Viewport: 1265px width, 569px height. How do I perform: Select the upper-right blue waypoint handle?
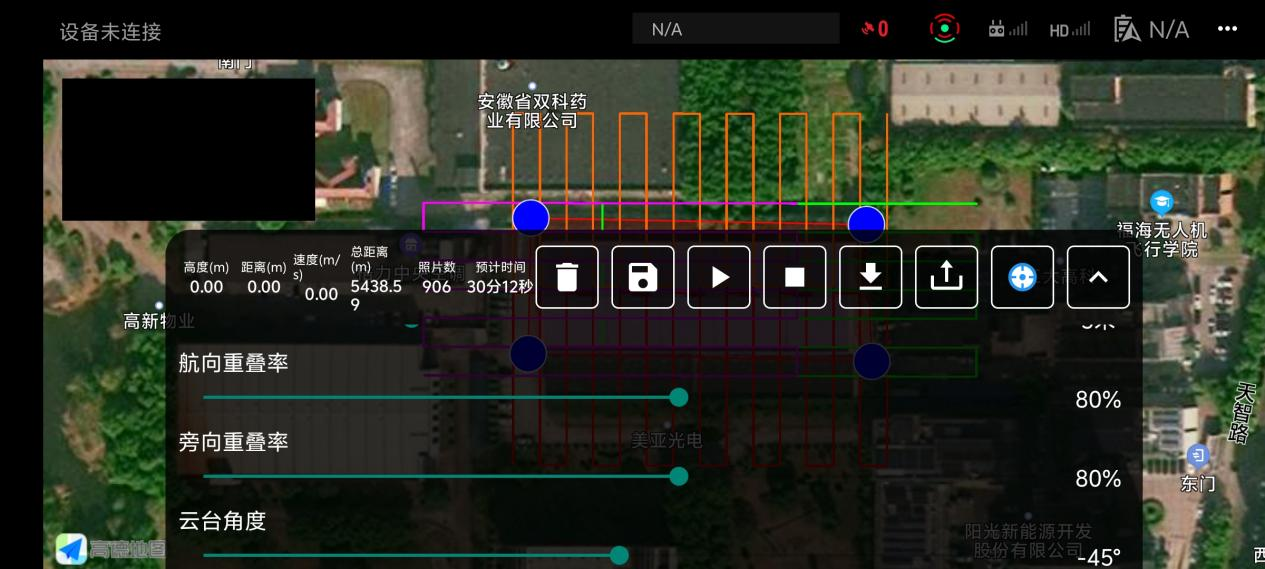click(866, 224)
